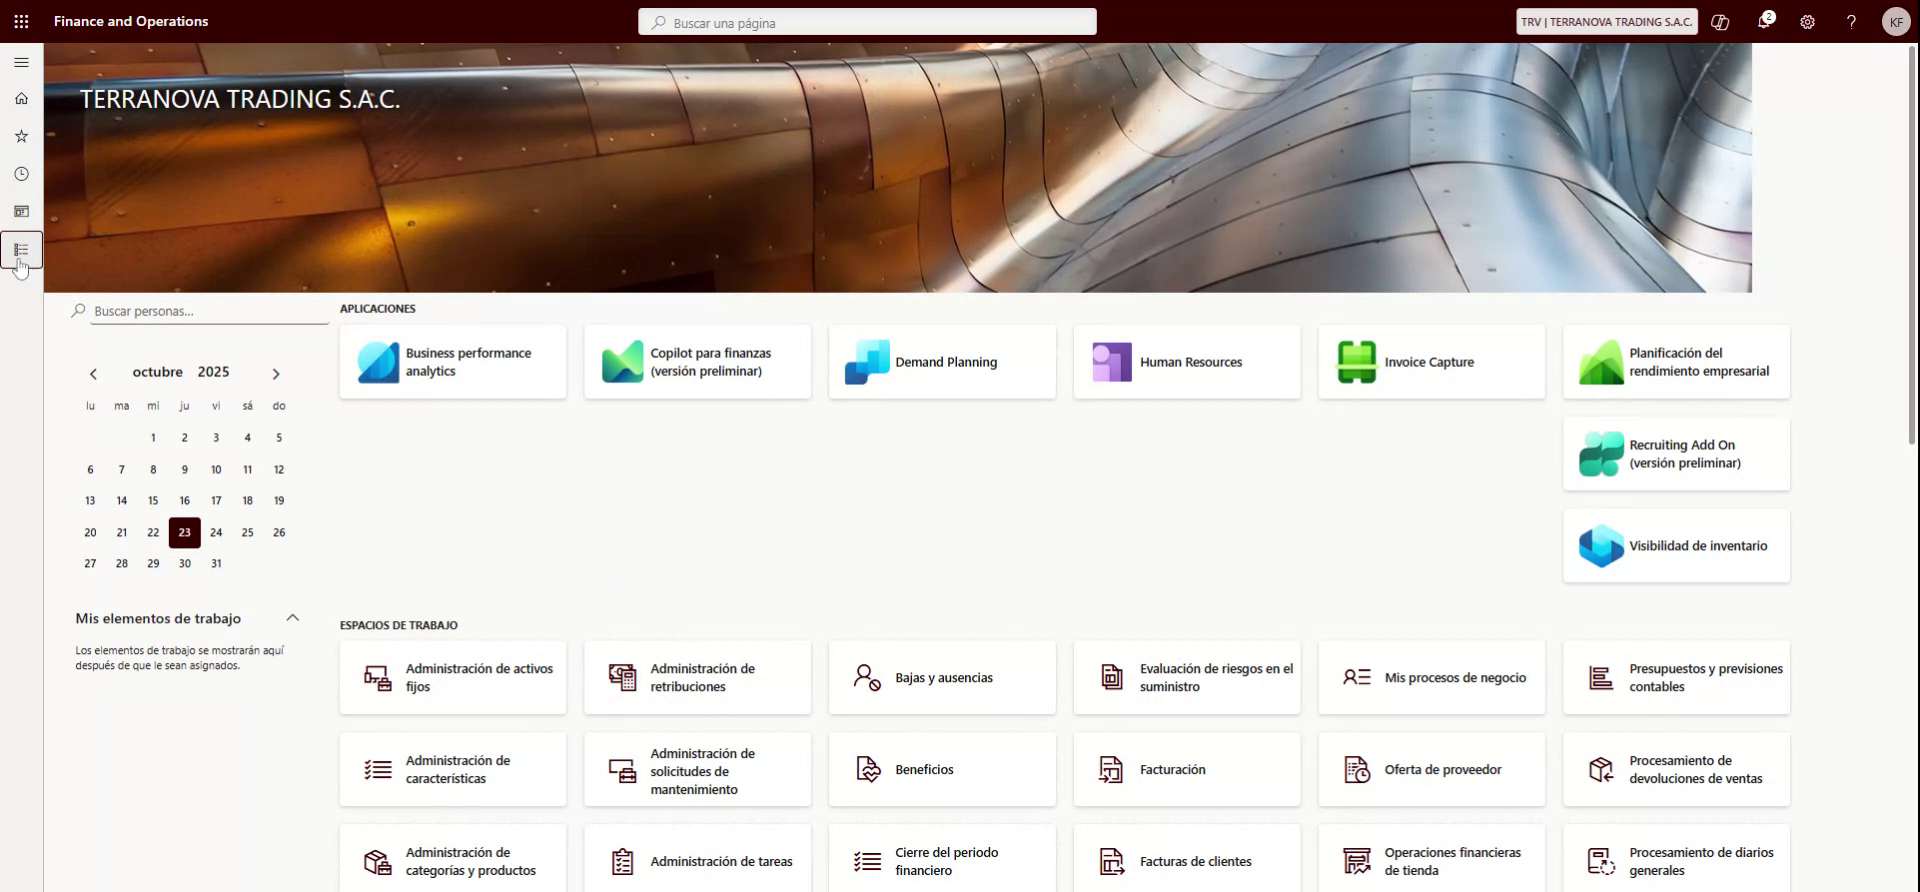Launch Invoice Capture app
Viewport: 1920px width, 892px height.
pyautogui.click(x=1432, y=362)
